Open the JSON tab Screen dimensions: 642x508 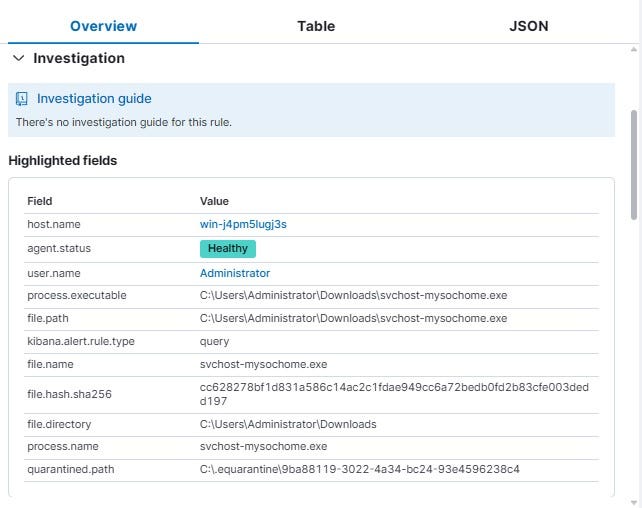click(529, 26)
